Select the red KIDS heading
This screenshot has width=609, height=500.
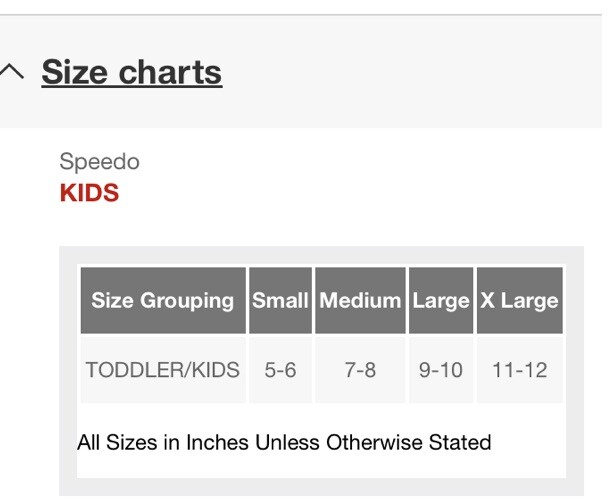[x=89, y=193]
